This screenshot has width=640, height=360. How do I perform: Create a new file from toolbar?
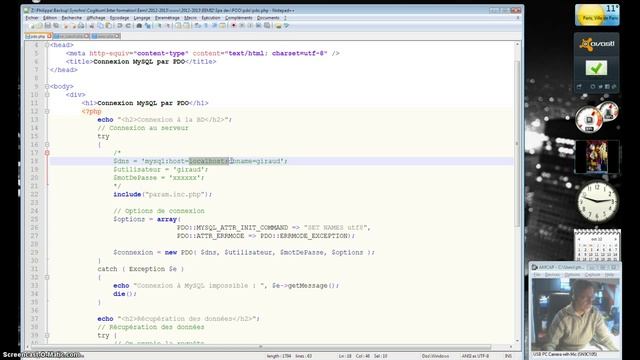coord(32,26)
